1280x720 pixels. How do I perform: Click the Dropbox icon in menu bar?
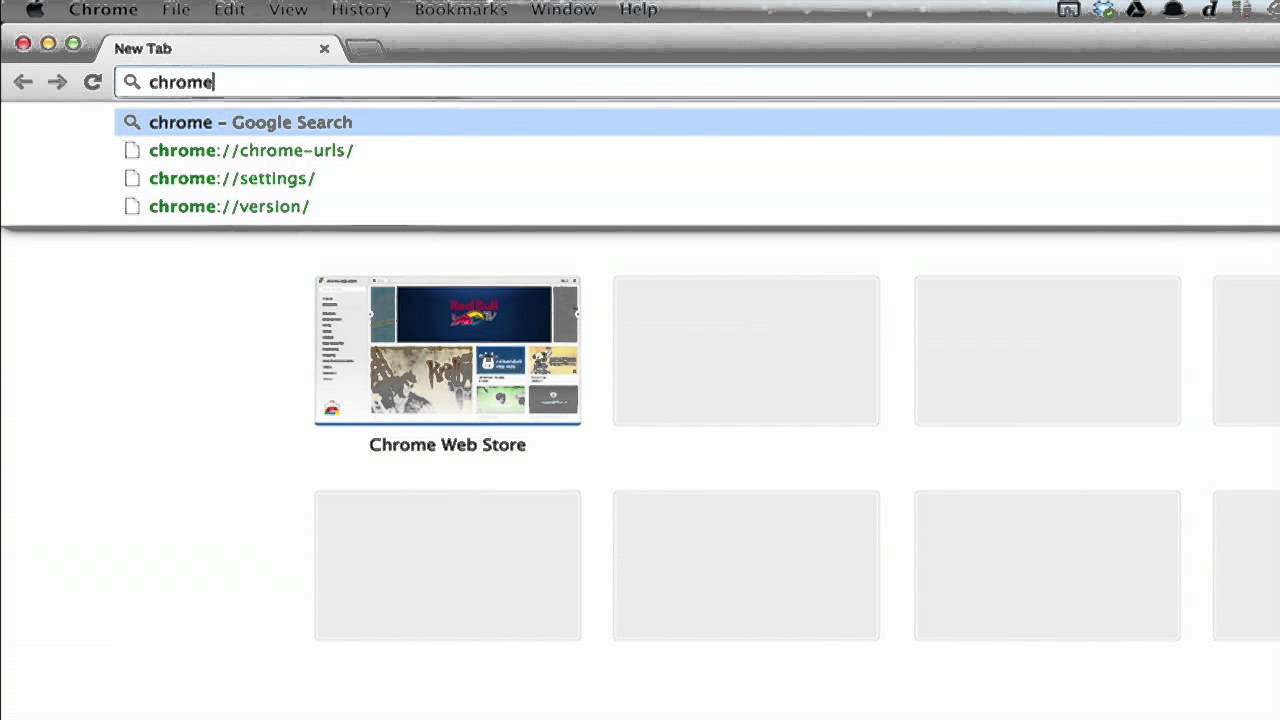click(x=1104, y=9)
